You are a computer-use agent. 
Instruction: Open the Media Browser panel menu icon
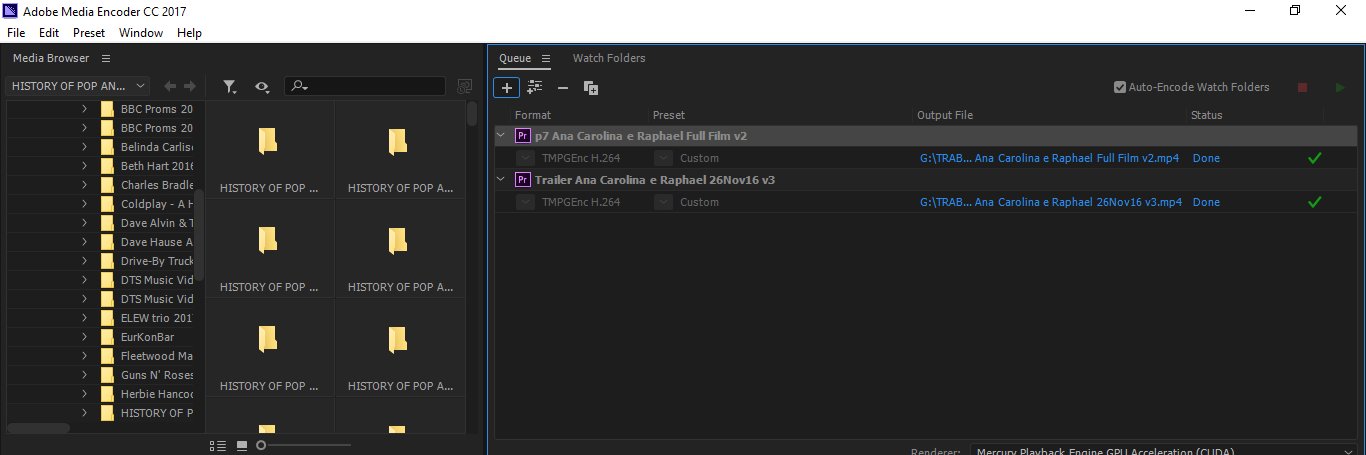click(x=106, y=59)
